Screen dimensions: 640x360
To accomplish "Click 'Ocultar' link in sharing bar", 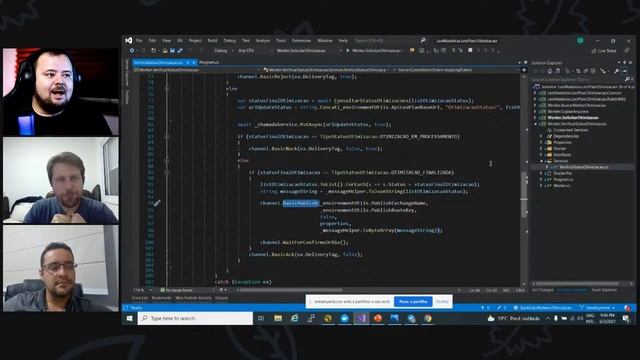I will (442, 302).
